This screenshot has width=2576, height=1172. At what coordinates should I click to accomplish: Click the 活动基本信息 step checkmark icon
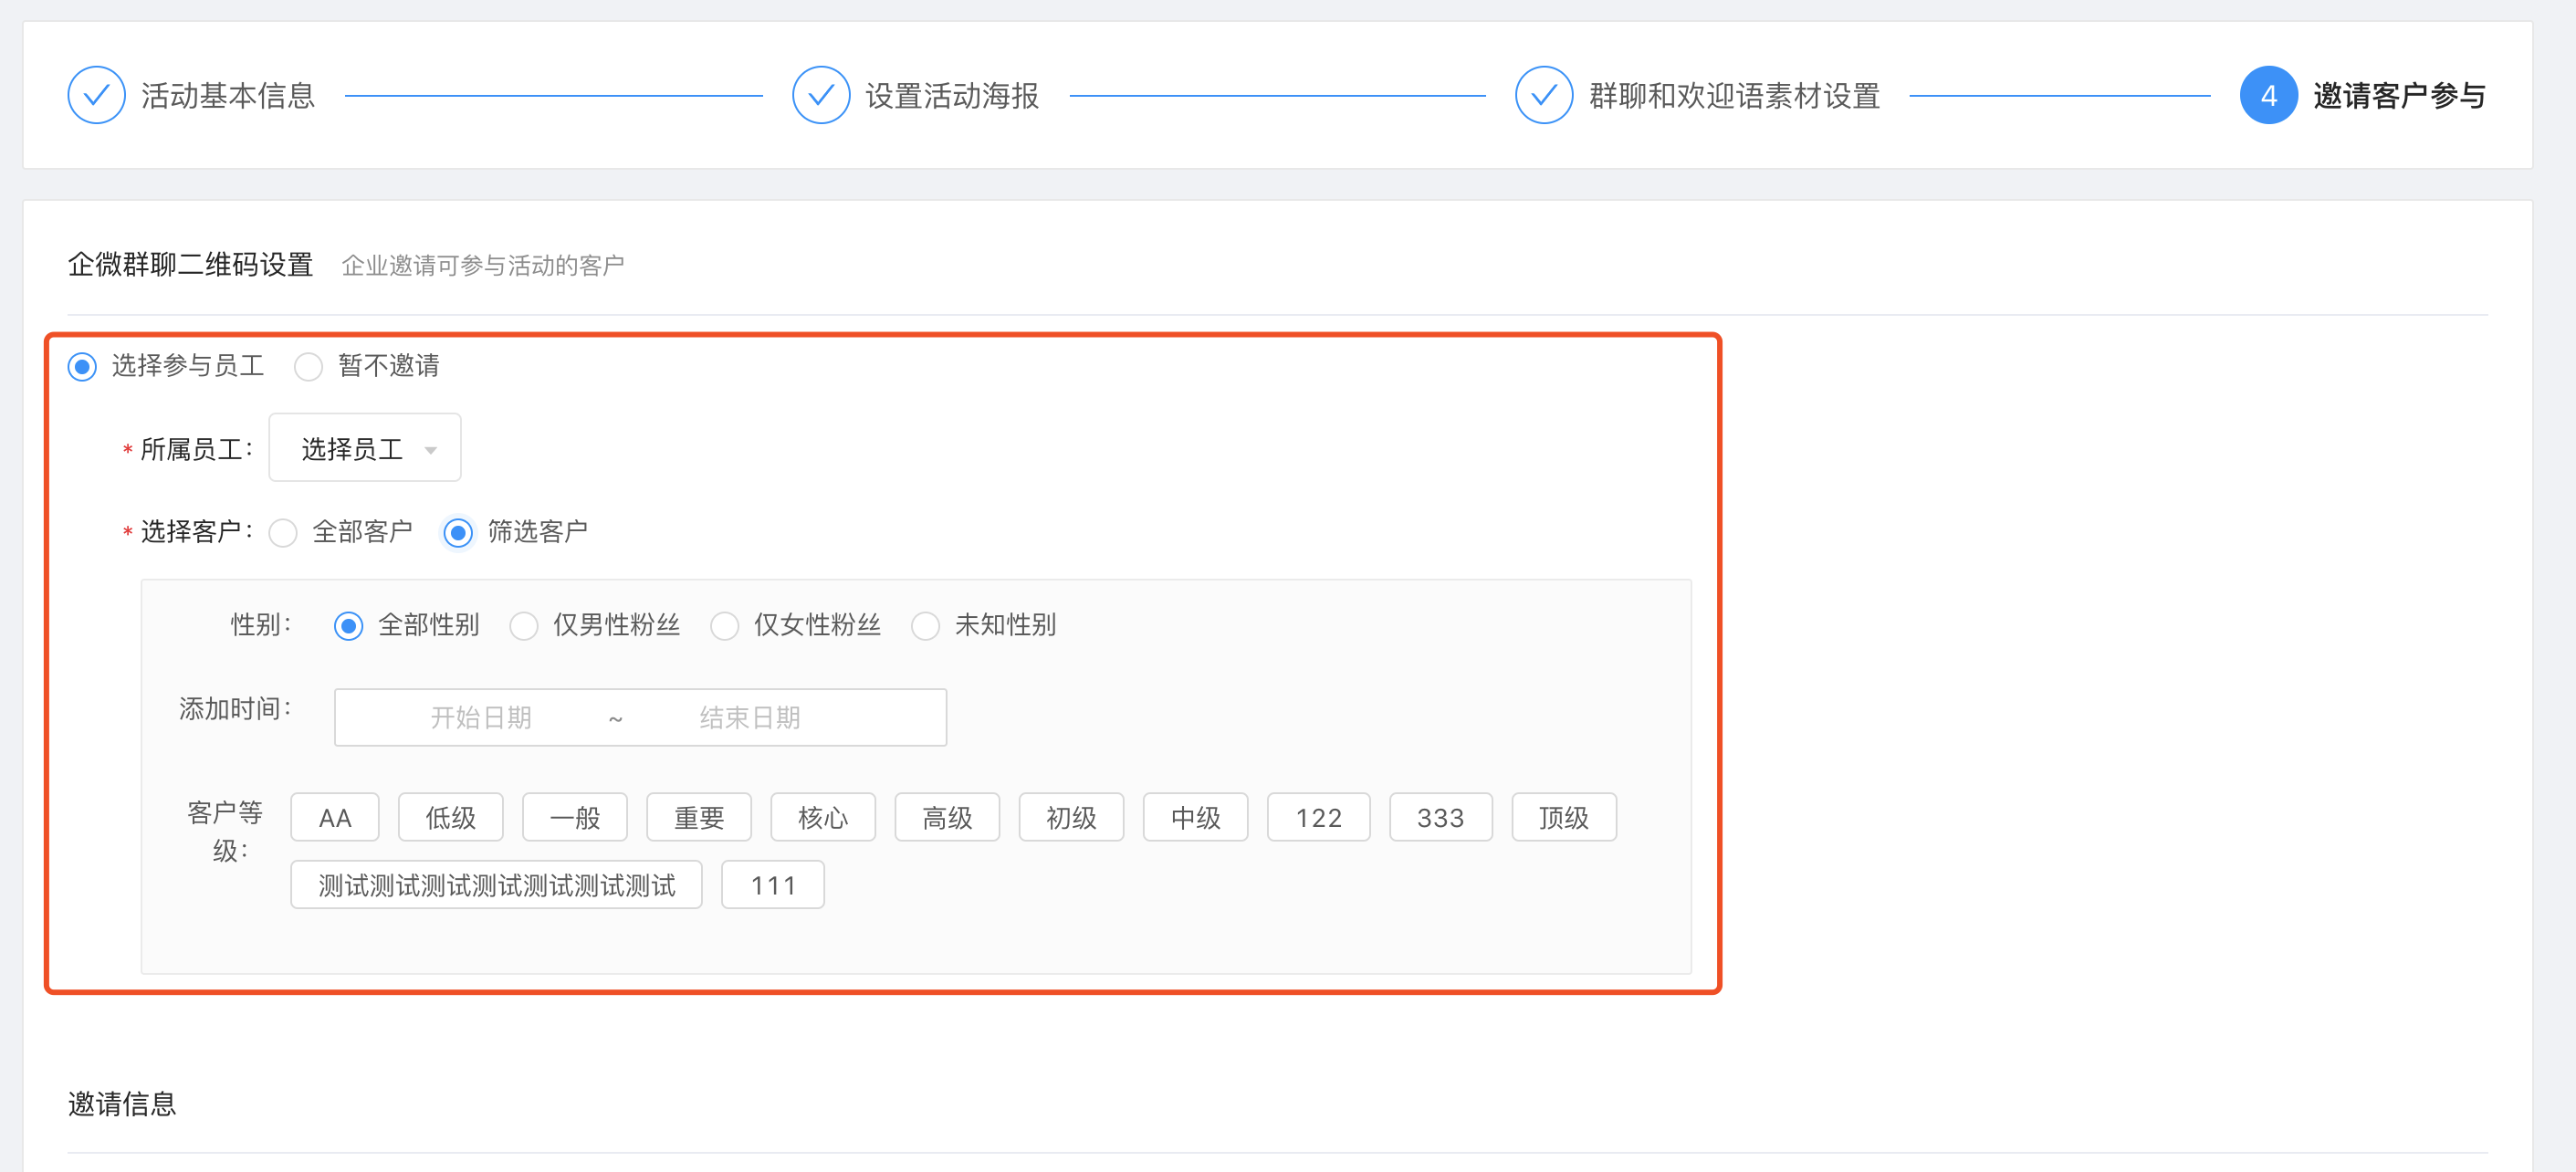pyautogui.click(x=96, y=95)
